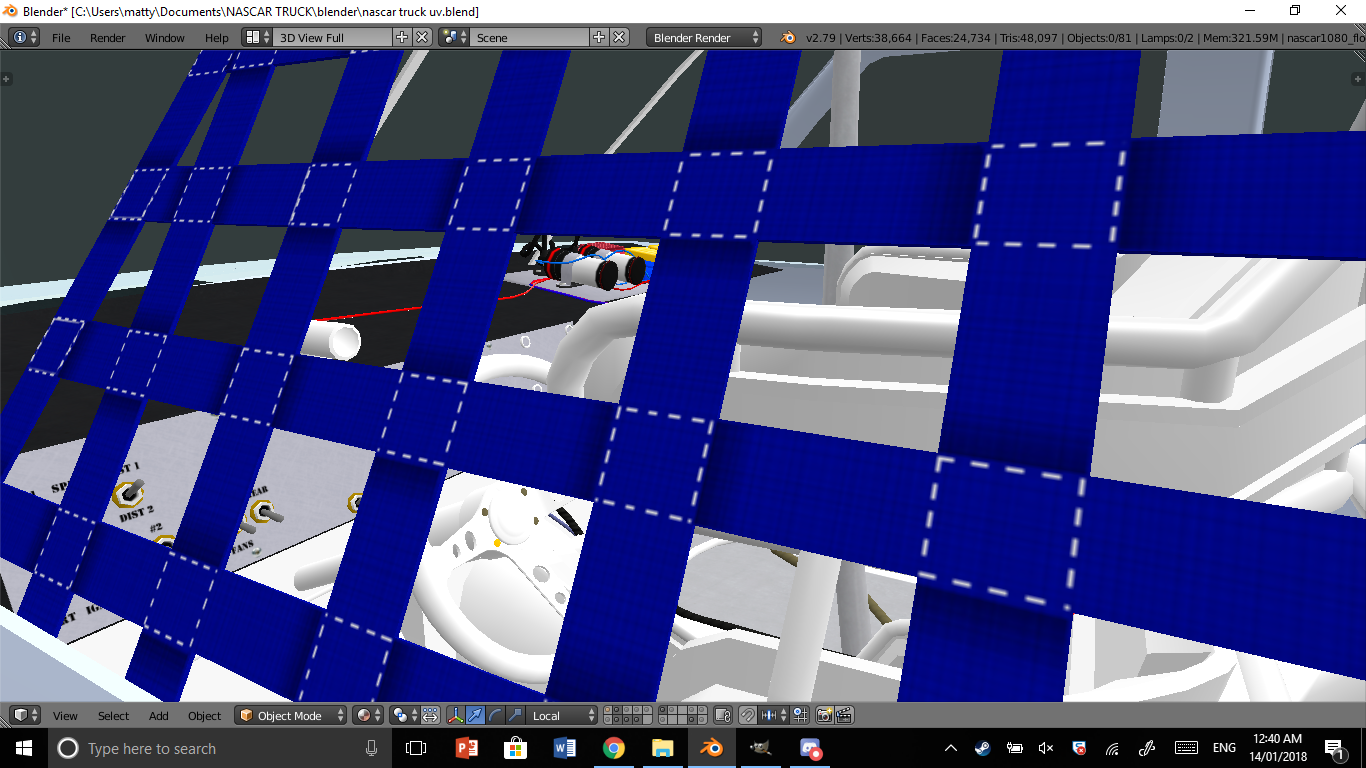Open the 3D View editor type selector
1366x768 pixels.
(25, 715)
